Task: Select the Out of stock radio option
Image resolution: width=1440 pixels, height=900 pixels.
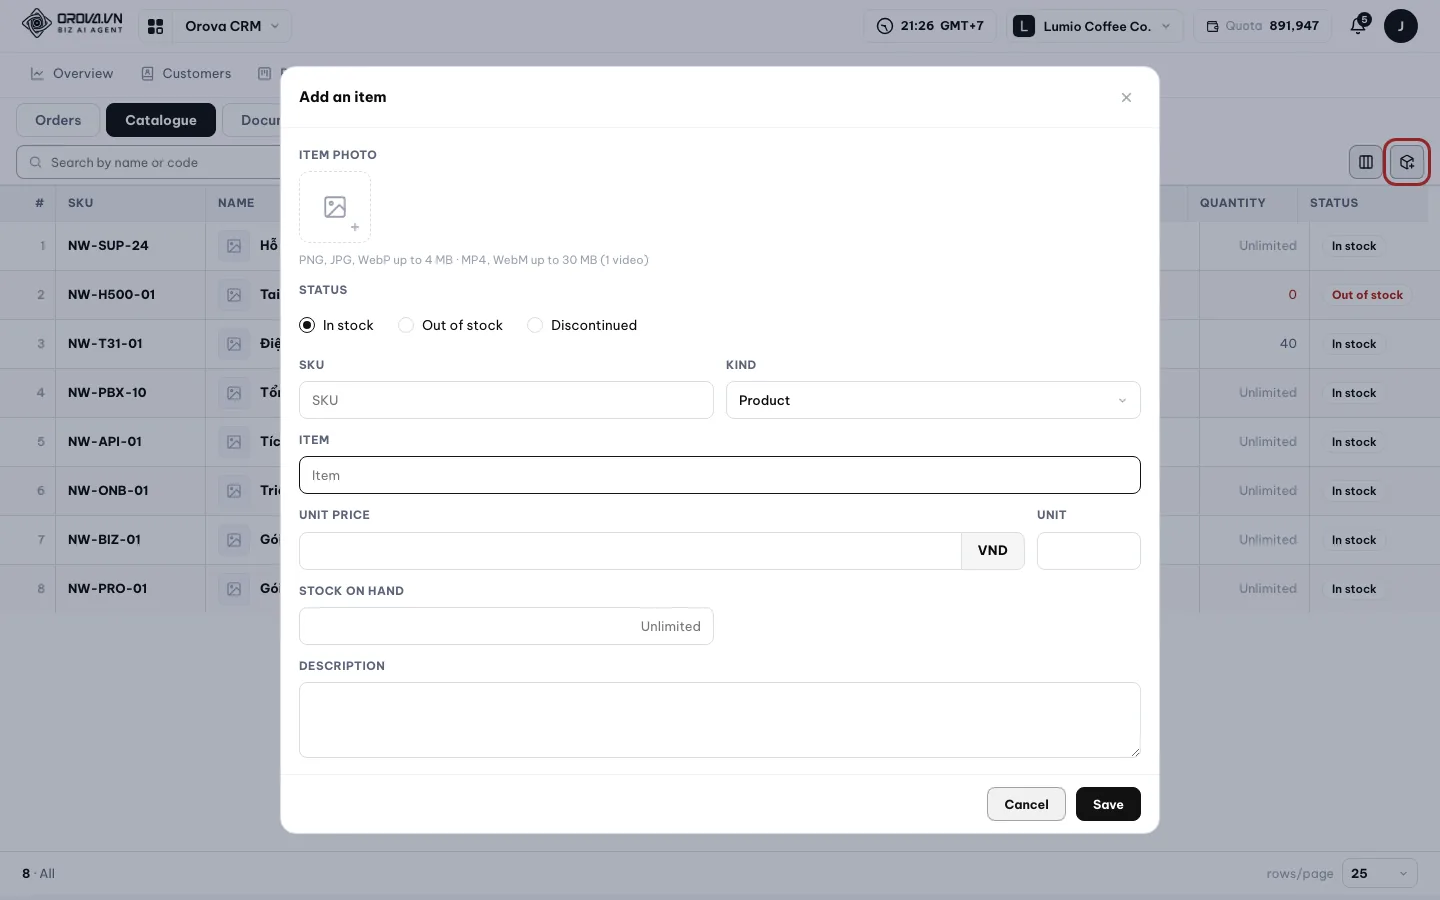Action: pos(450,325)
